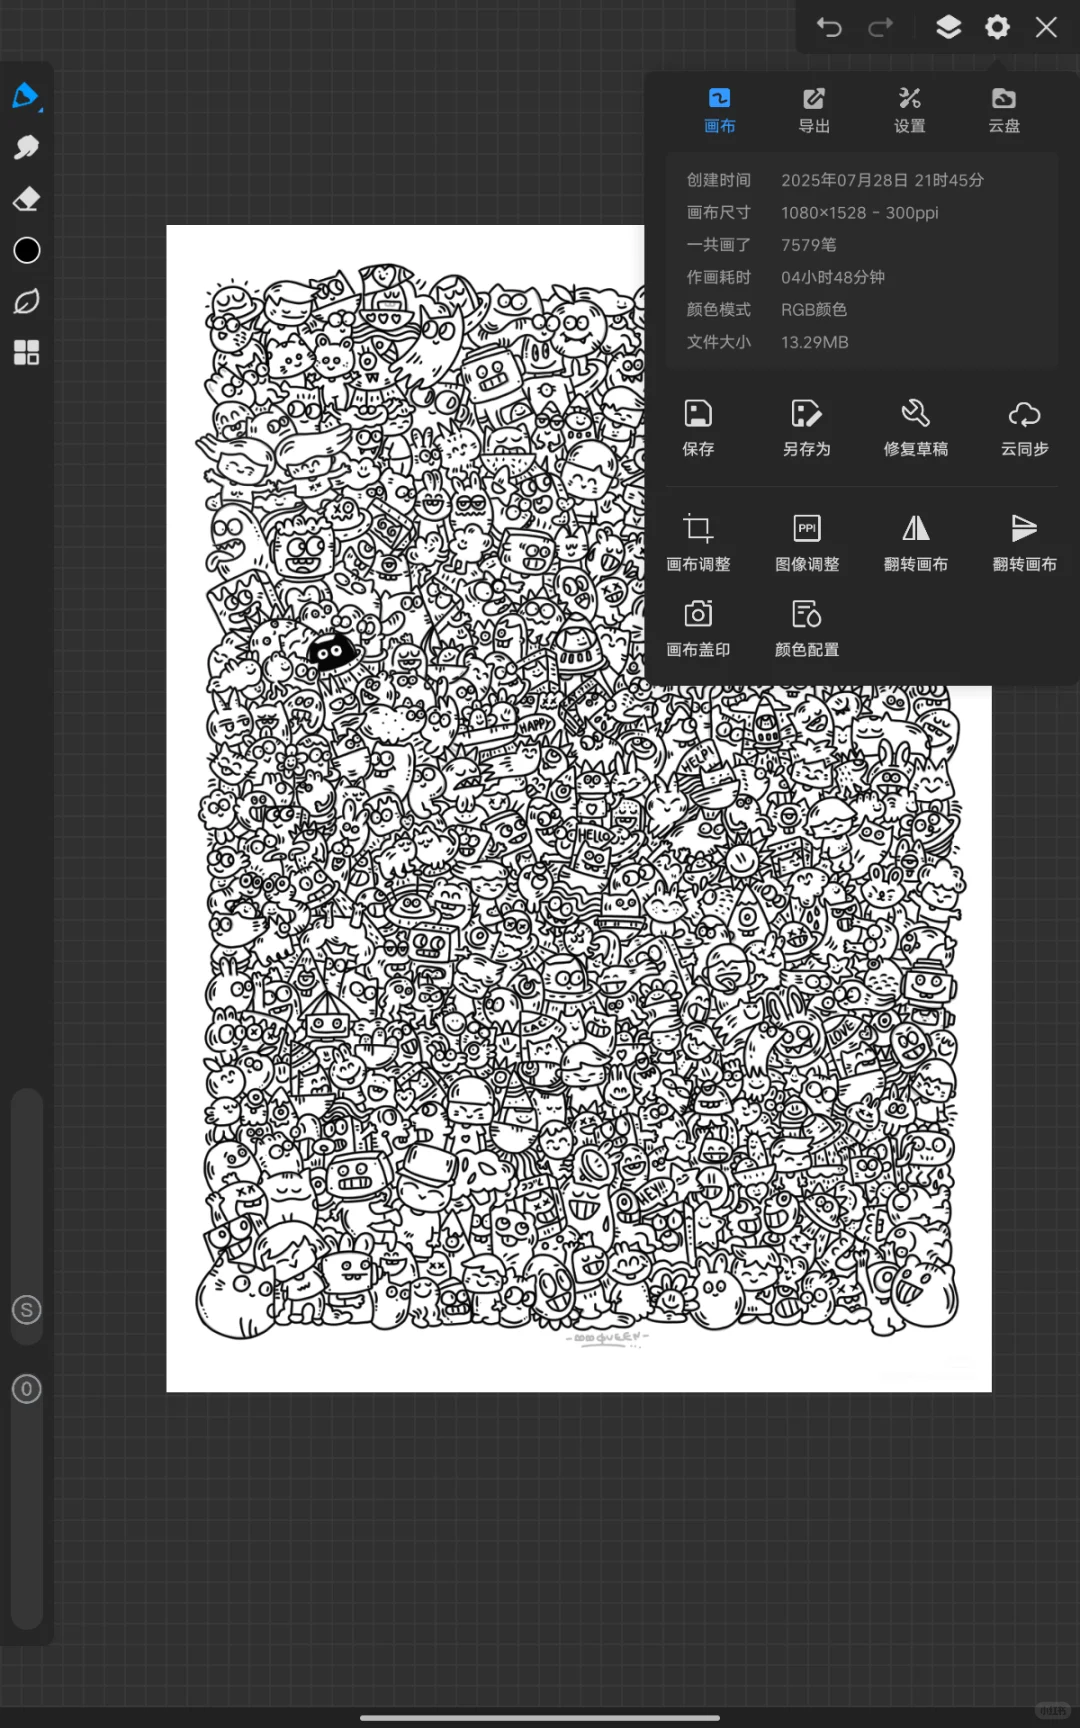The image size is (1080, 1728).
Task: Flip canvas horizontally with mirror icon
Action: (916, 542)
